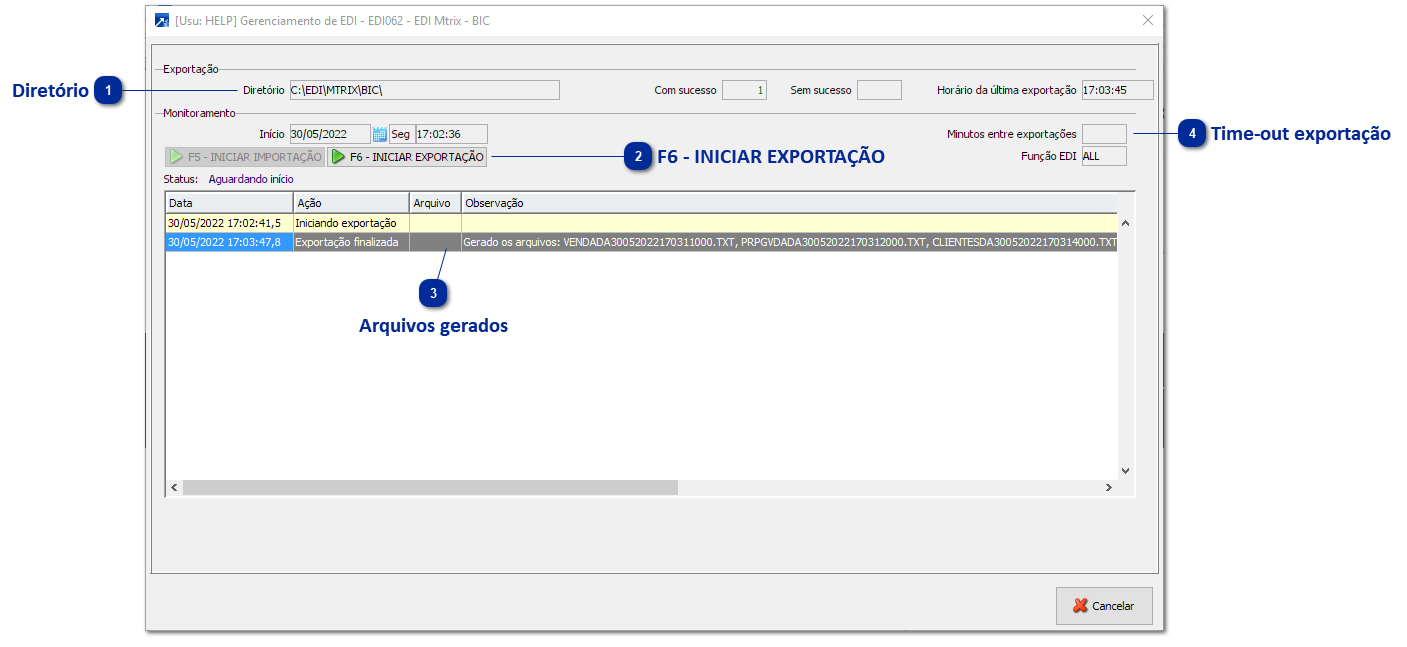Click the Com sucesso counter field
The image size is (1407, 647).
[x=744, y=89]
